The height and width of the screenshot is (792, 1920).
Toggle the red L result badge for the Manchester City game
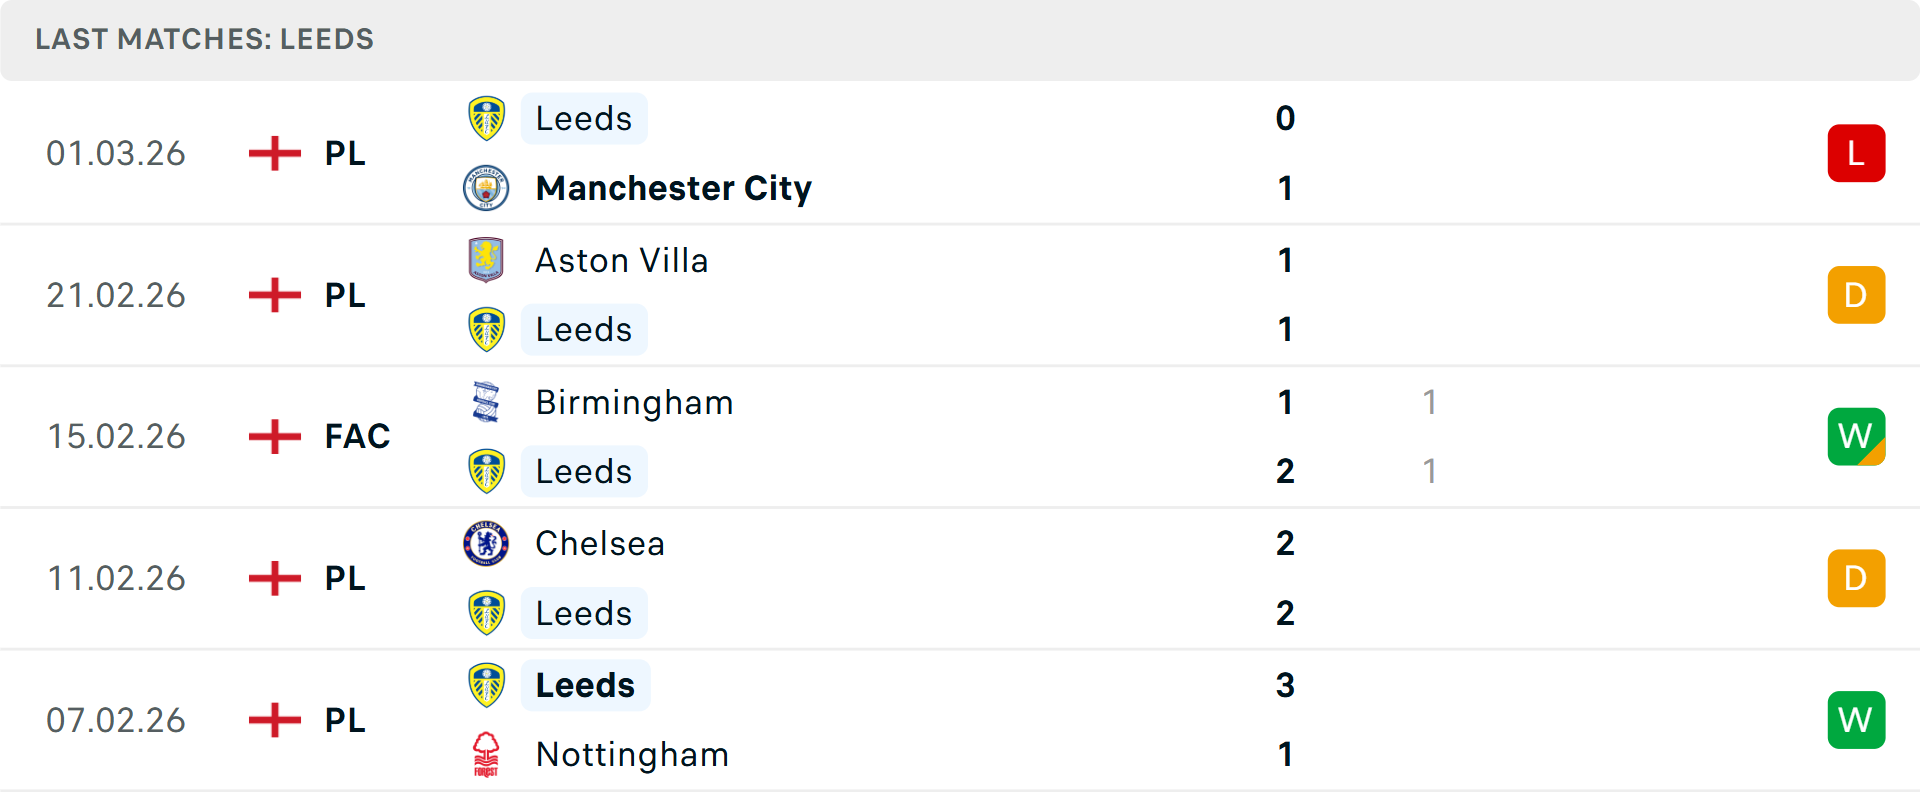(x=1856, y=153)
